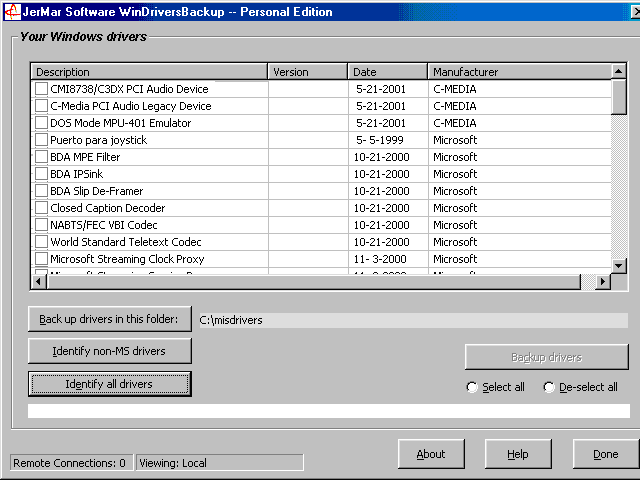Sort list by Date column header
The height and width of the screenshot is (480, 640).
(x=388, y=72)
